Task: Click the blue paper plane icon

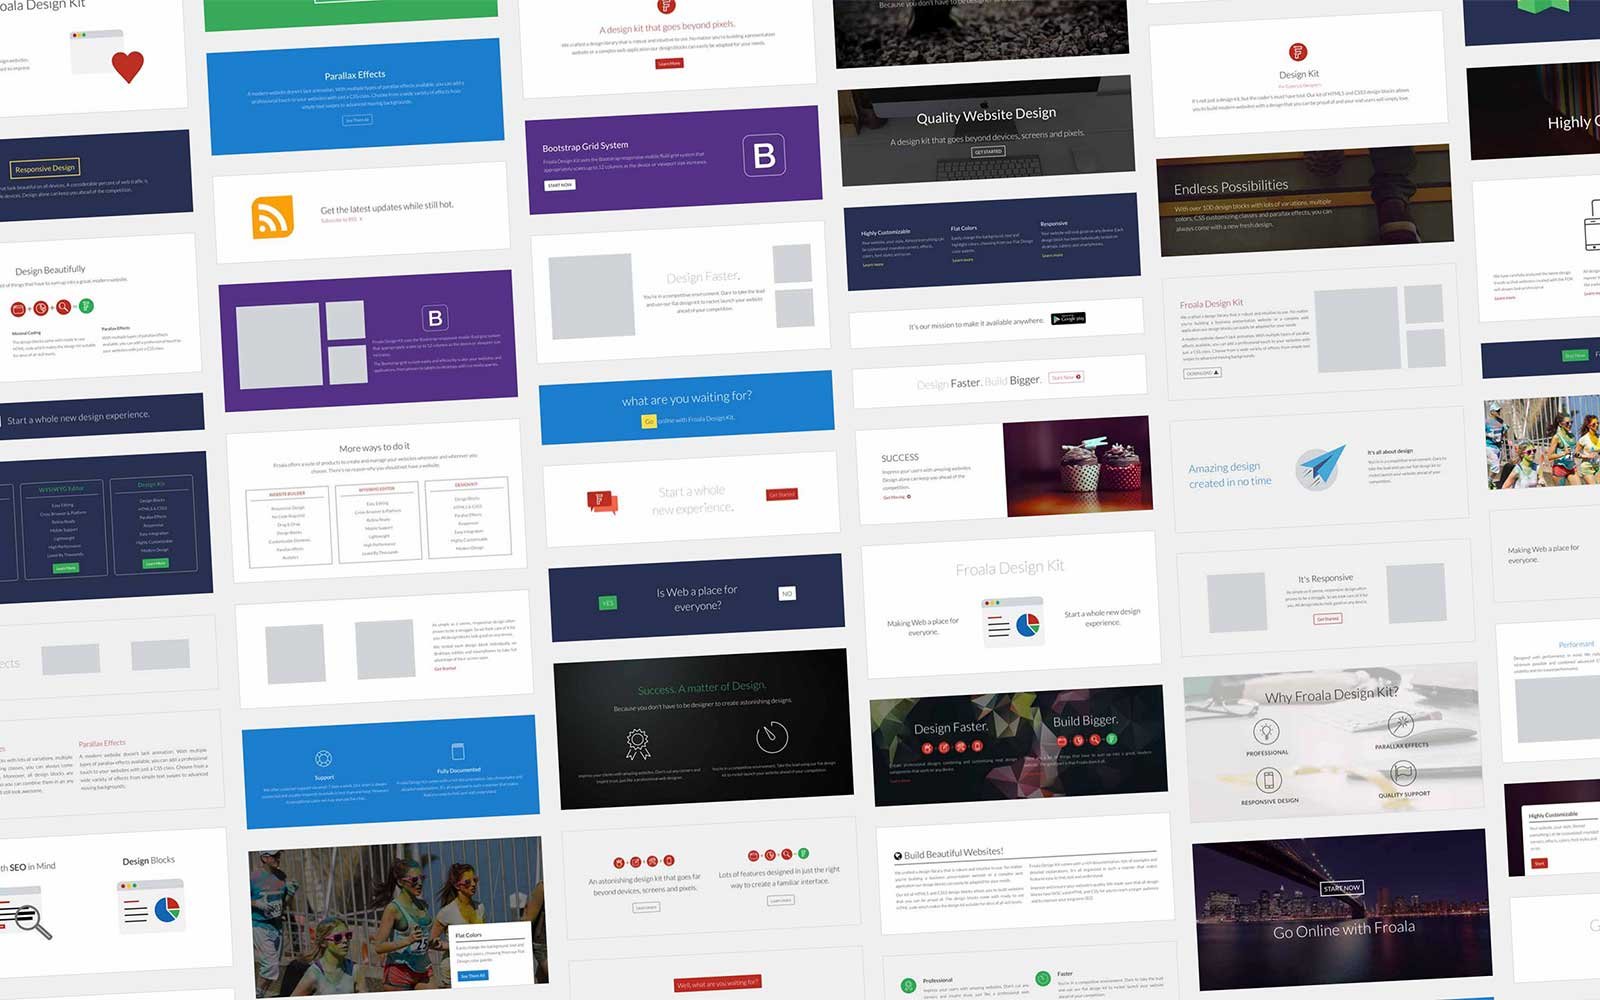Action: point(1320,467)
